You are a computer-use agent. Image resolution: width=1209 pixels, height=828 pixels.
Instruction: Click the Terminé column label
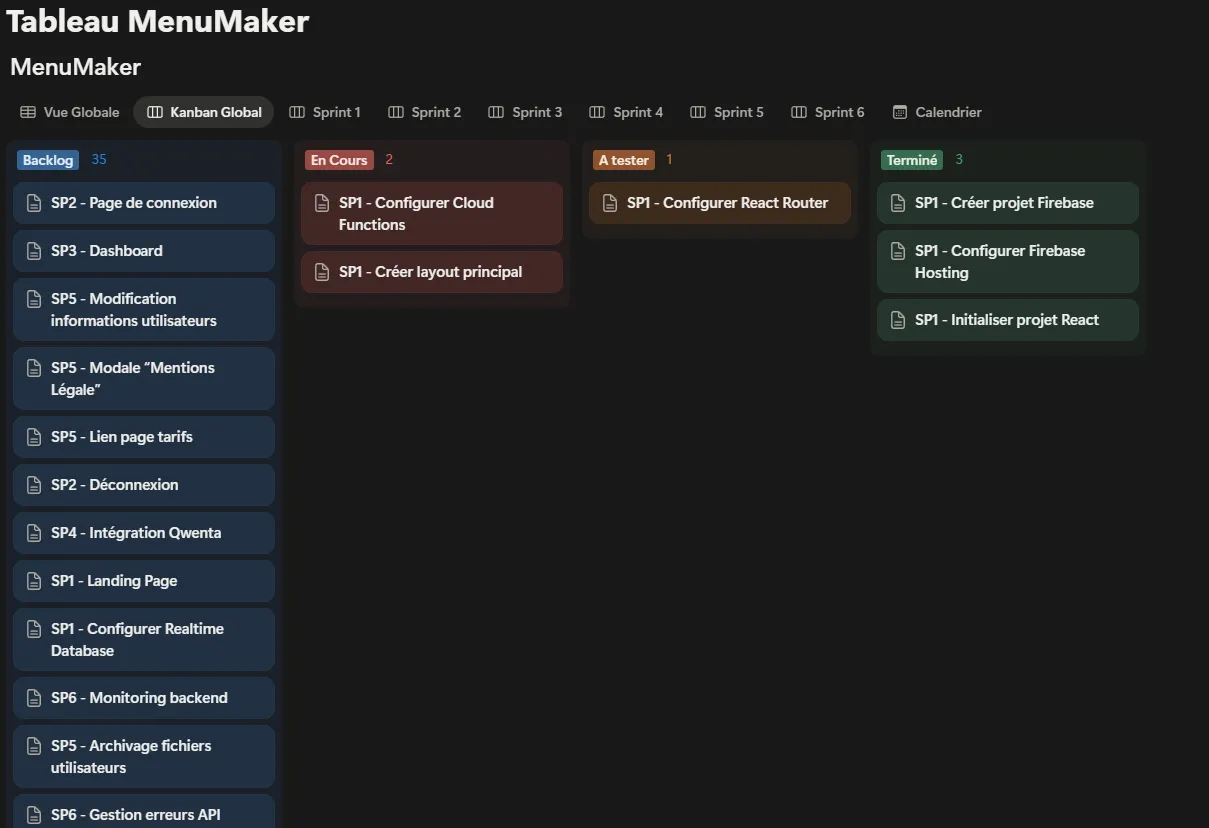click(912, 160)
